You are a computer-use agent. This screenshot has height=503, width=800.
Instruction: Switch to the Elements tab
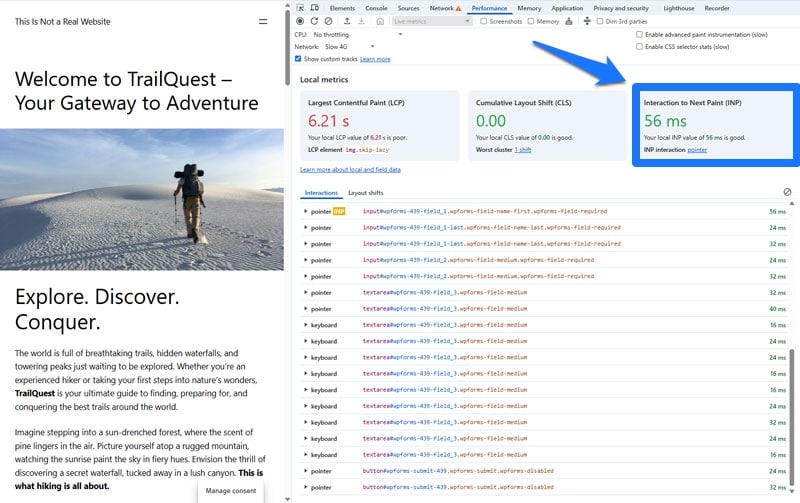pos(342,8)
